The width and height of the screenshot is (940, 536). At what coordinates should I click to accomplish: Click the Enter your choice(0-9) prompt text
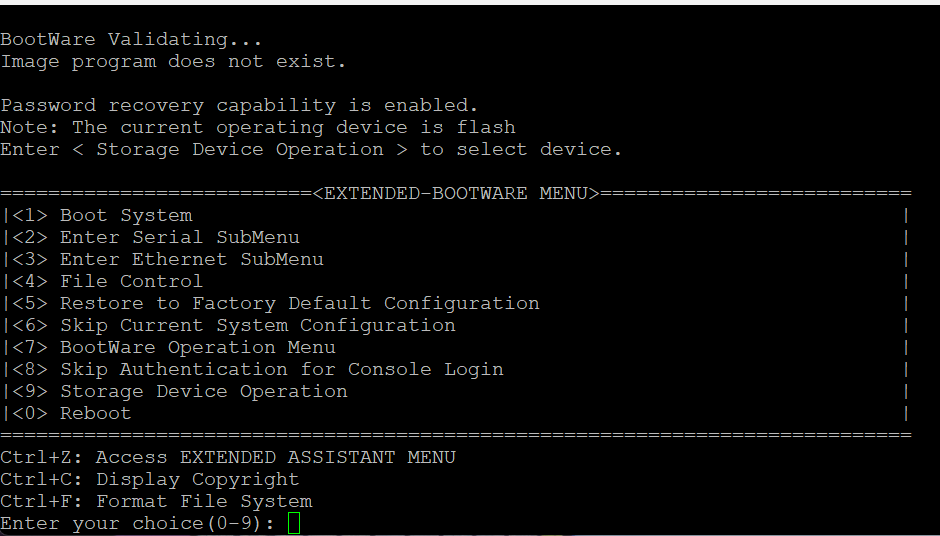click(x=138, y=523)
